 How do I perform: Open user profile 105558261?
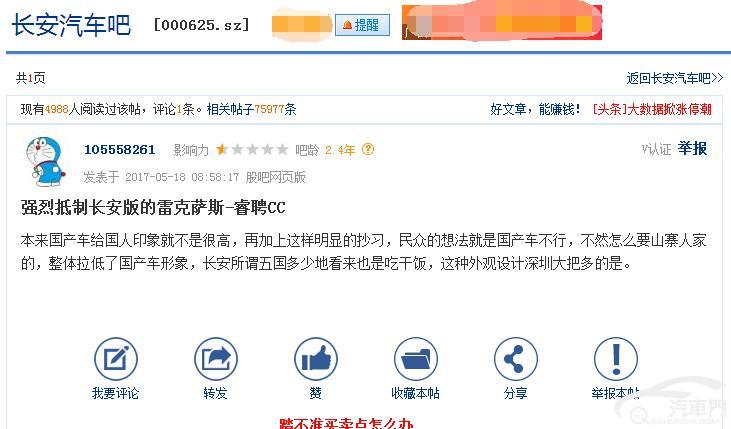point(119,150)
